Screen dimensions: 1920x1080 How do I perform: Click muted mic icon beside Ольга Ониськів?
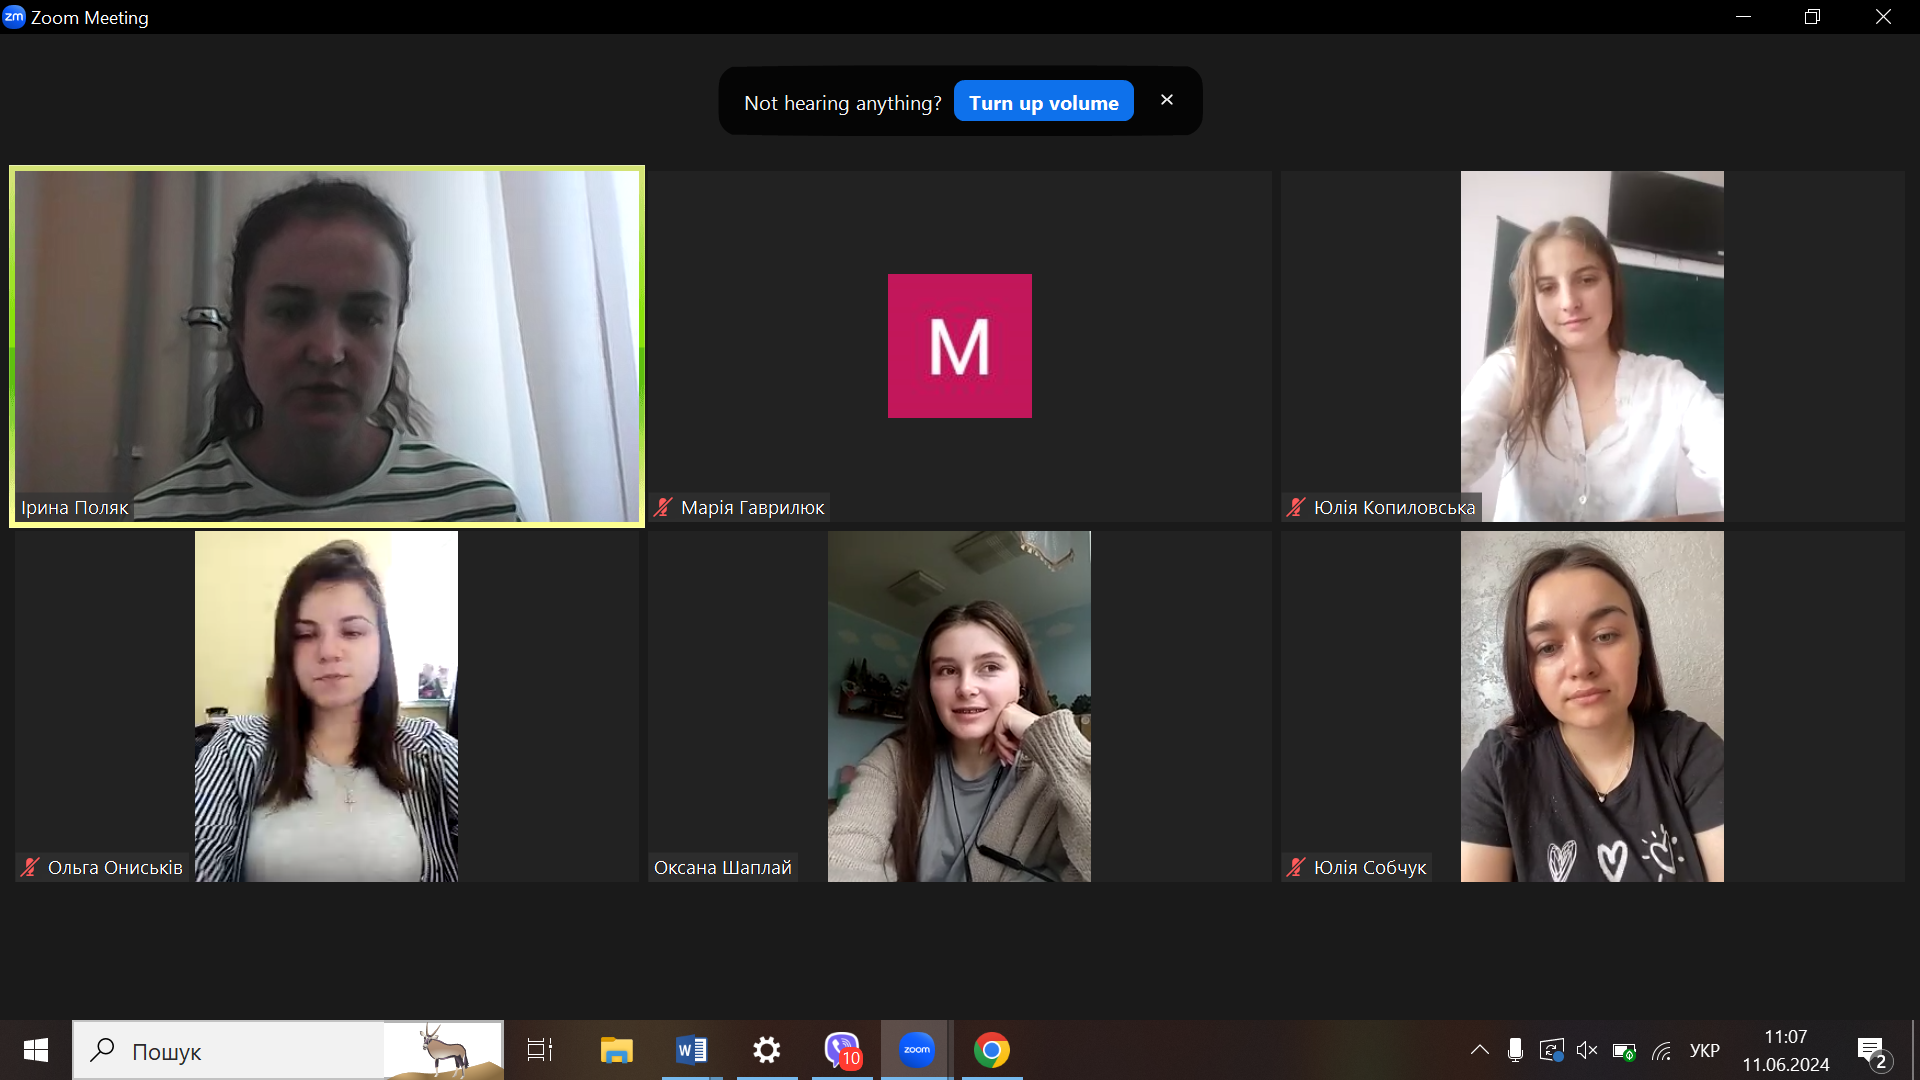click(x=30, y=867)
